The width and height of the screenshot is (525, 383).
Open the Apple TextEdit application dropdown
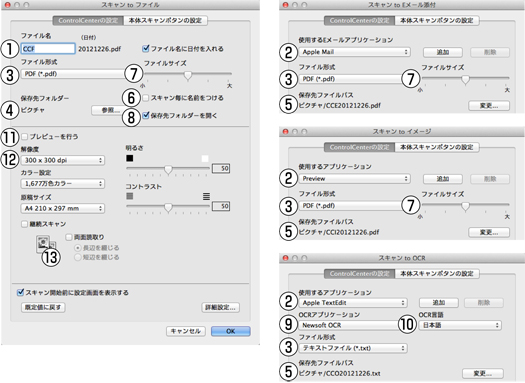[353, 303]
